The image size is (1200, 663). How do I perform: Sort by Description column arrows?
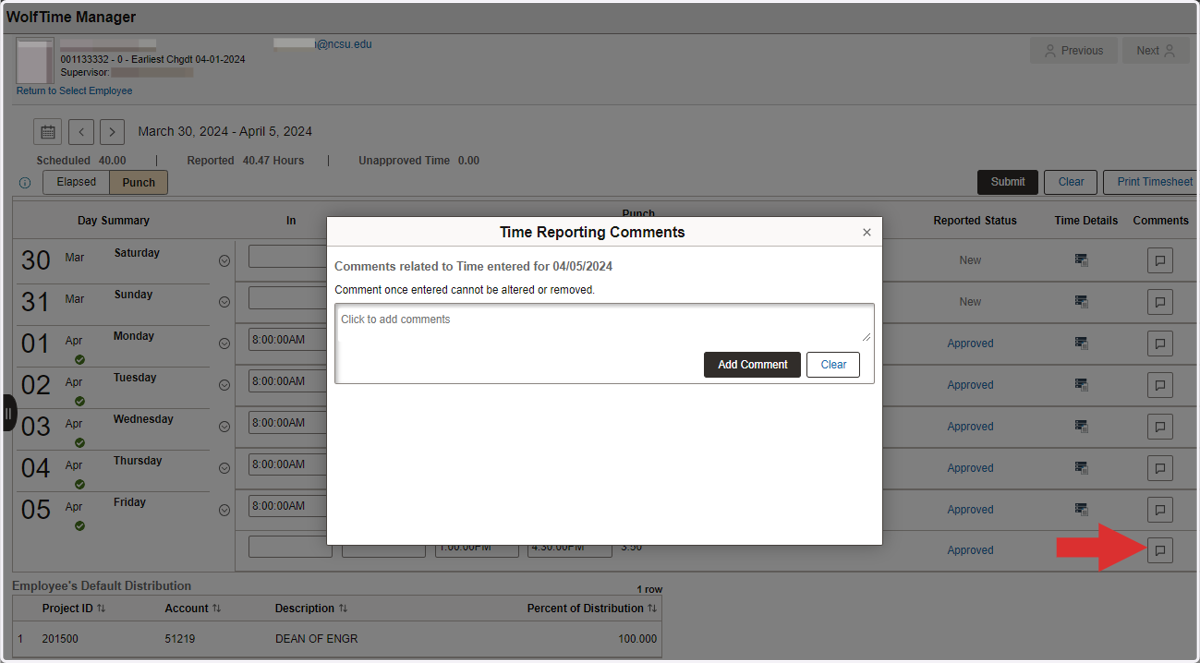tap(343, 608)
